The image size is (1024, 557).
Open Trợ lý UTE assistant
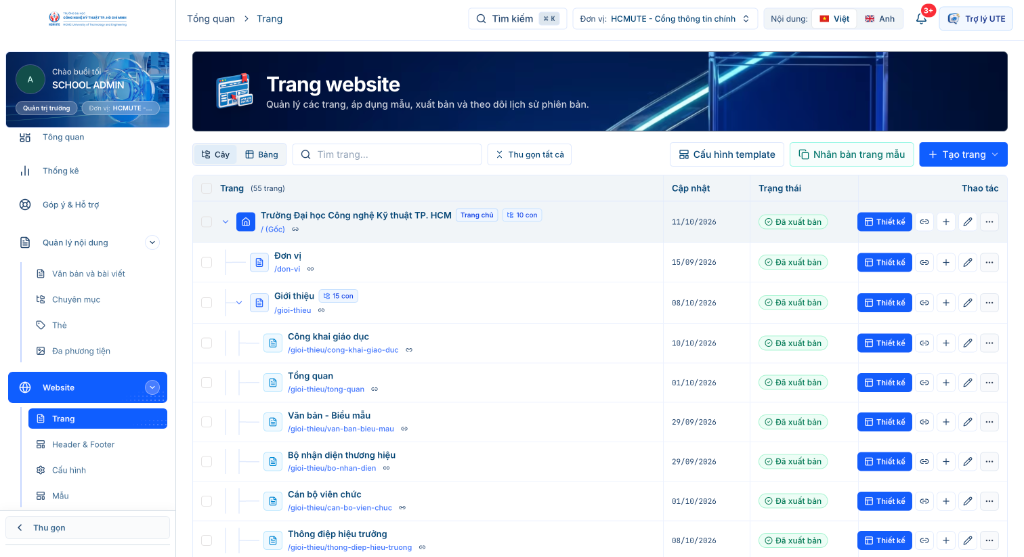point(976,19)
